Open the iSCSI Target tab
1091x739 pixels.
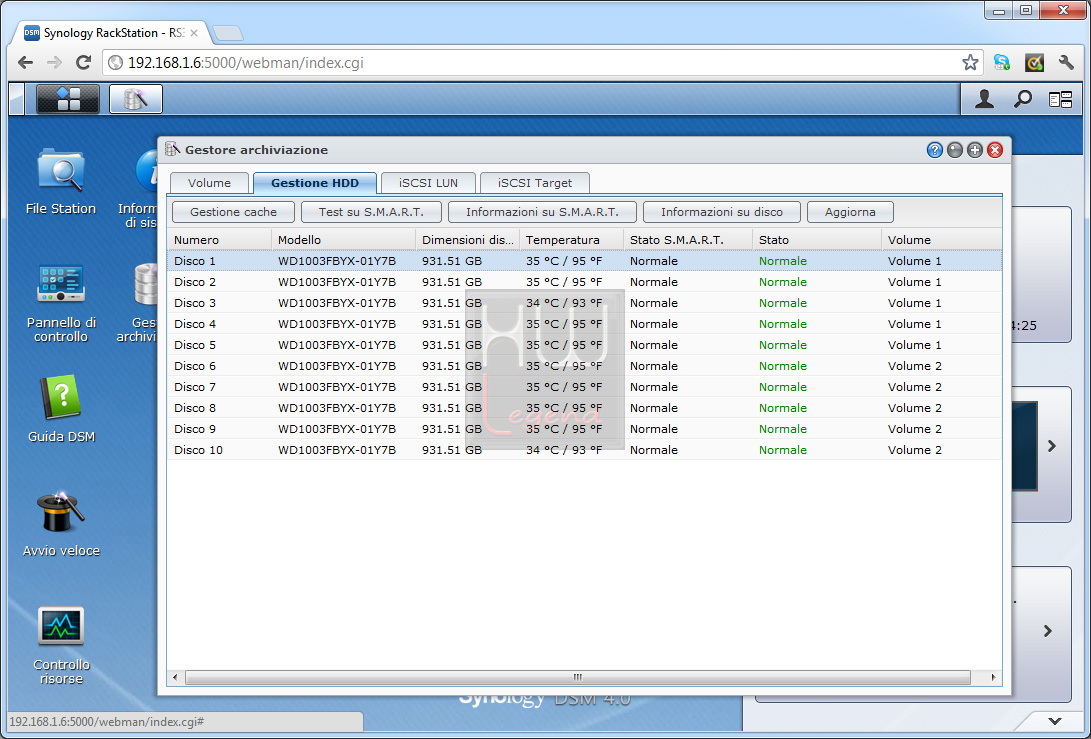(534, 183)
